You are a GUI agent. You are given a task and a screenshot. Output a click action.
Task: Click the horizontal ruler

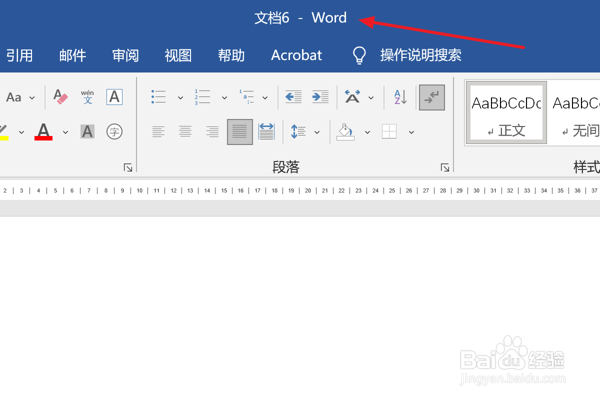pos(300,190)
